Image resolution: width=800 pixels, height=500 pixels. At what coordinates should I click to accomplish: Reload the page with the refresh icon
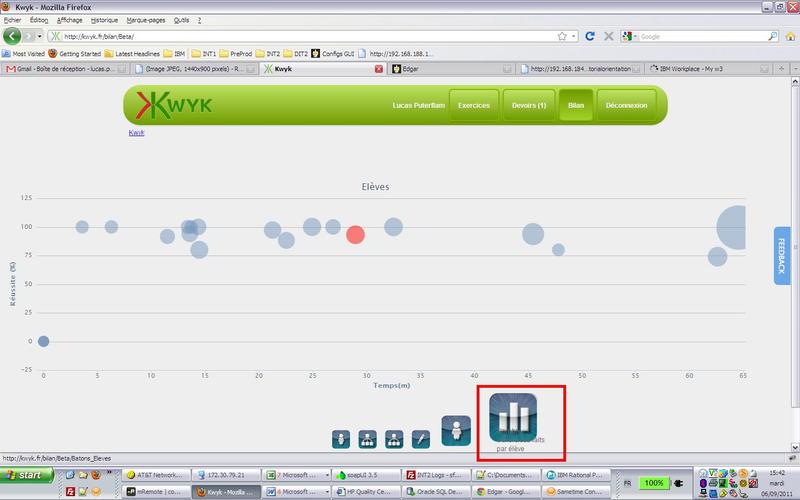(590, 36)
